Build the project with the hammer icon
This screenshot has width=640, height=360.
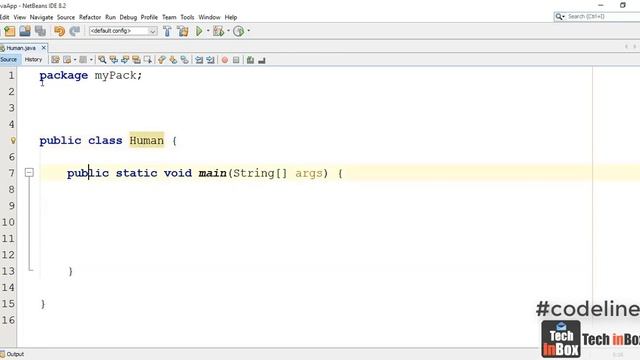[167, 31]
